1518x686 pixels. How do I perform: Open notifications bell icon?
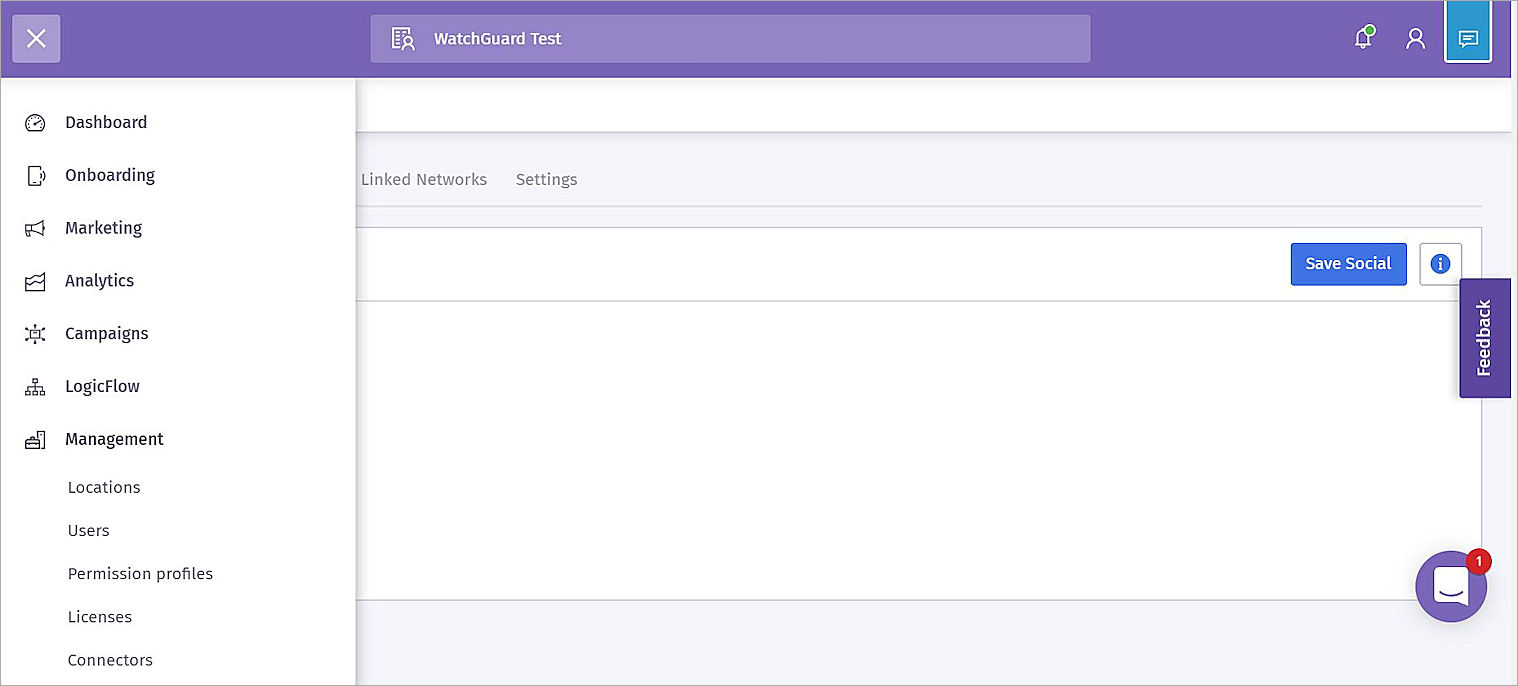(x=1362, y=39)
